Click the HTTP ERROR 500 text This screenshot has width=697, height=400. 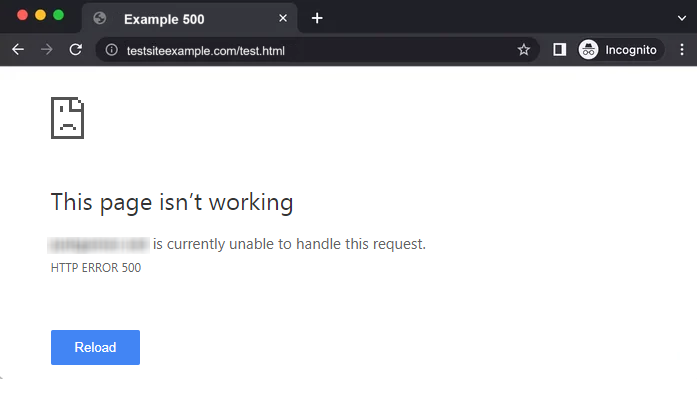96,268
